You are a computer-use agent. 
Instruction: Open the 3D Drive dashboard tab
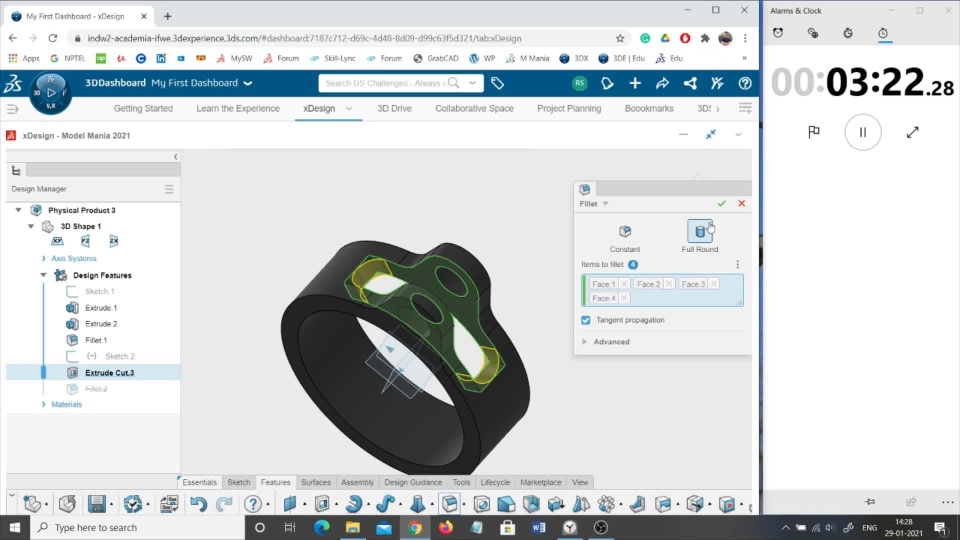point(394,108)
